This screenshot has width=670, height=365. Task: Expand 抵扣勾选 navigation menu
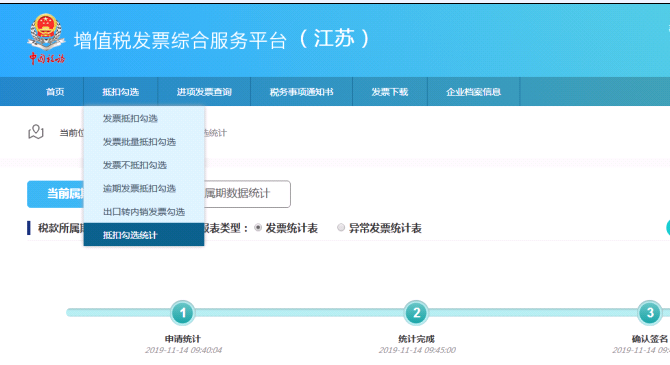click(120, 92)
